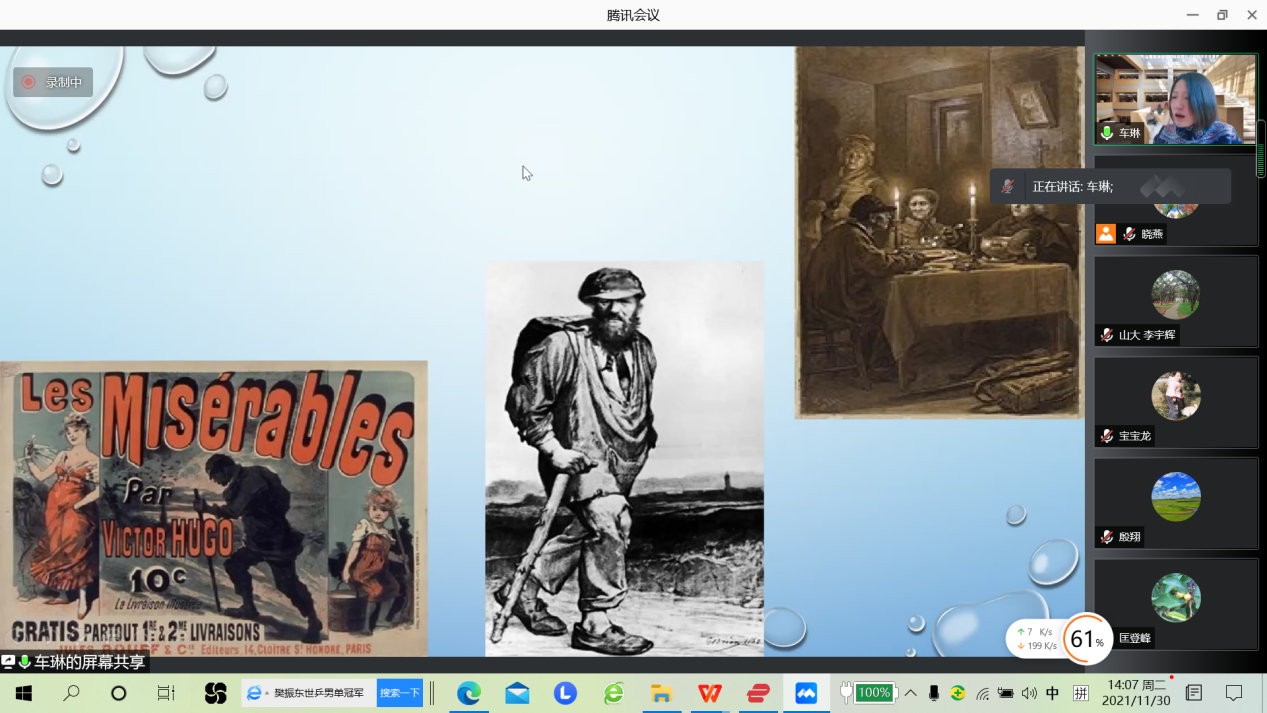This screenshot has height=713, width=1267.
Task: Open the blue L app in taskbar
Action: point(565,693)
